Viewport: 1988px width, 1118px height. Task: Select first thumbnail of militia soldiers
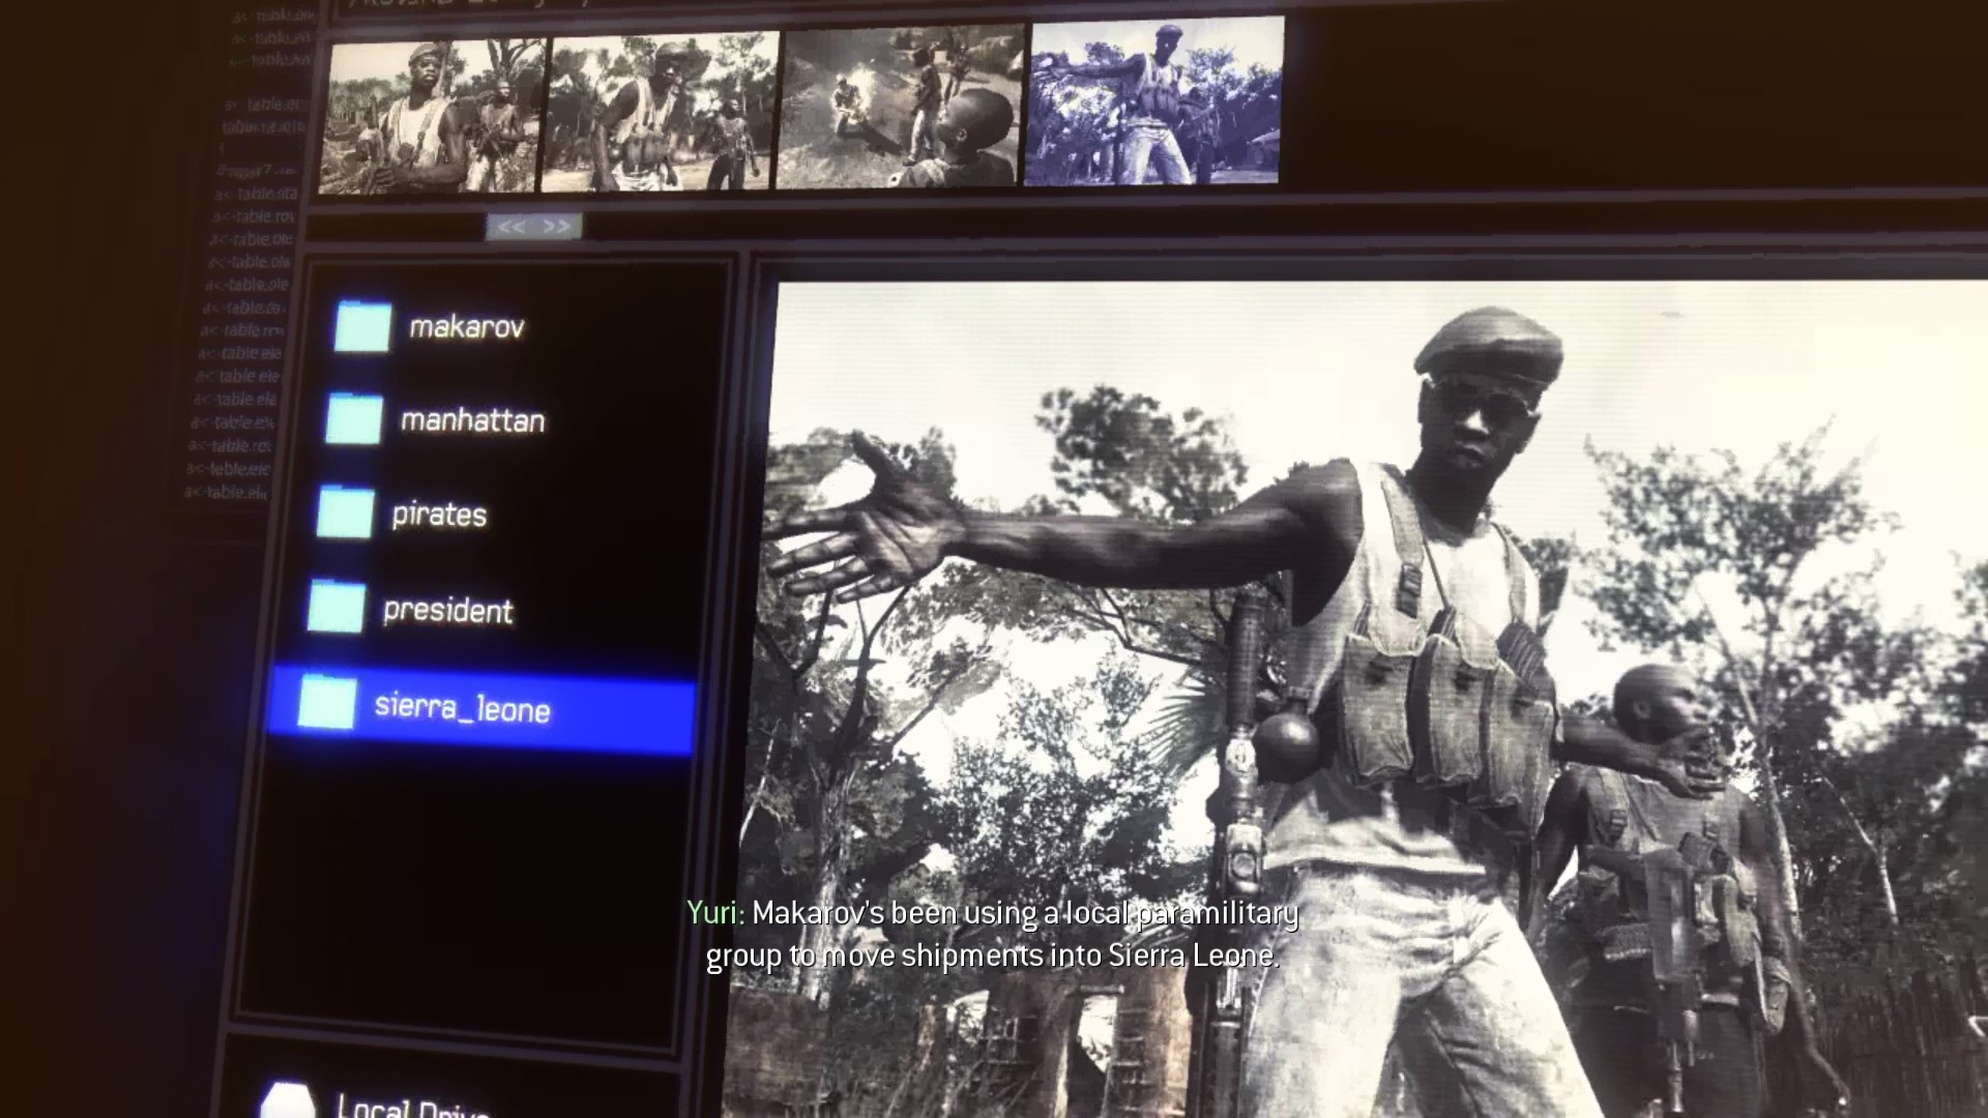pyautogui.click(x=433, y=116)
